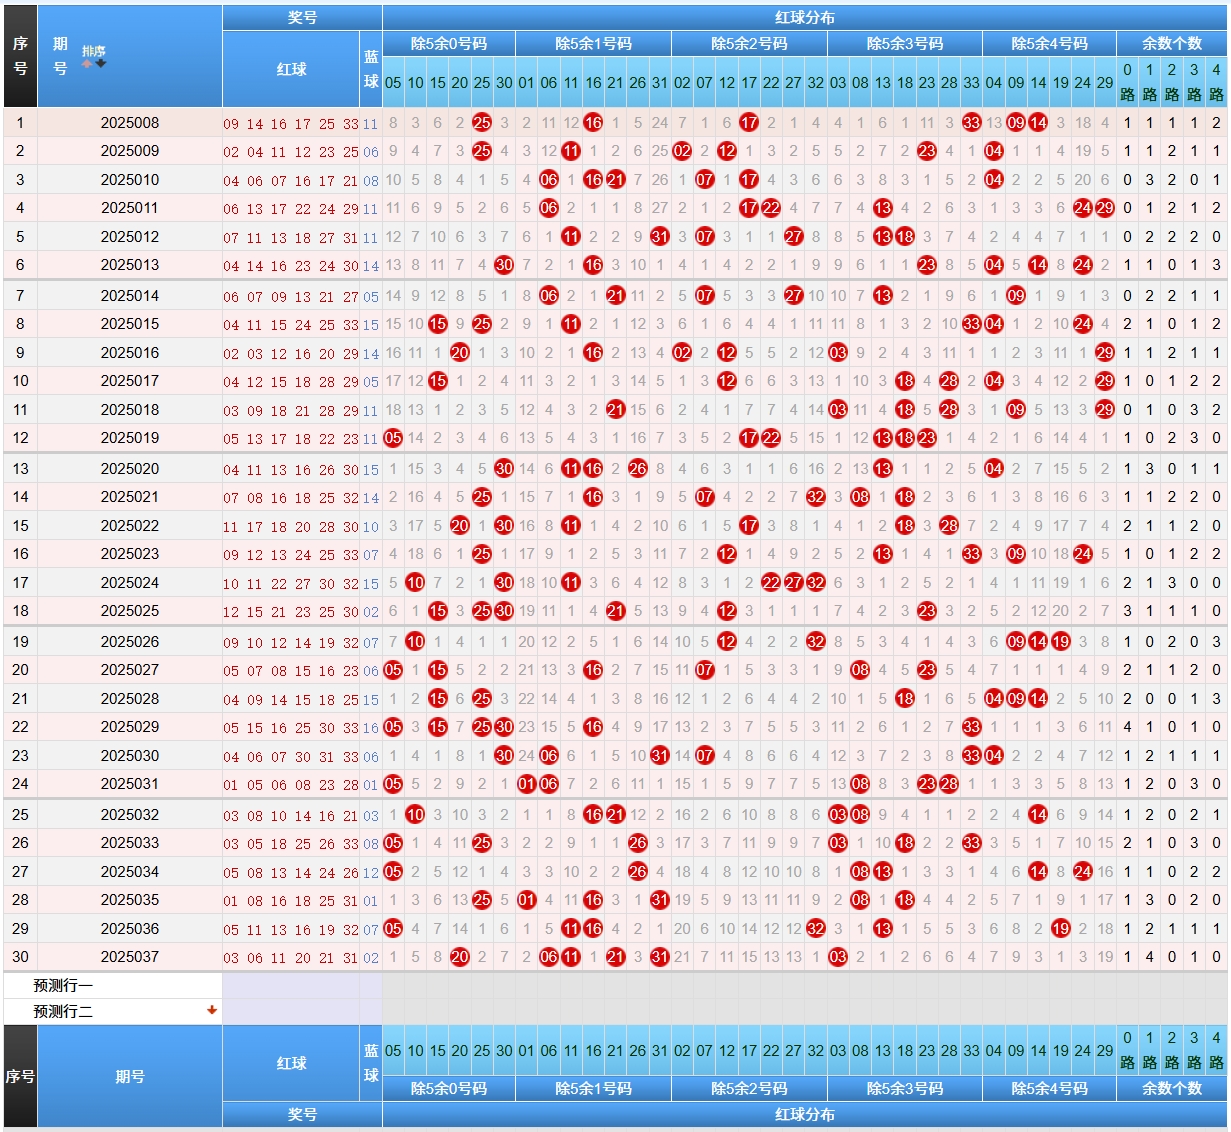1231x1132 pixels.
Task: Toggle 预测行一 cell under column 05
Action: pyautogui.click(x=393, y=985)
